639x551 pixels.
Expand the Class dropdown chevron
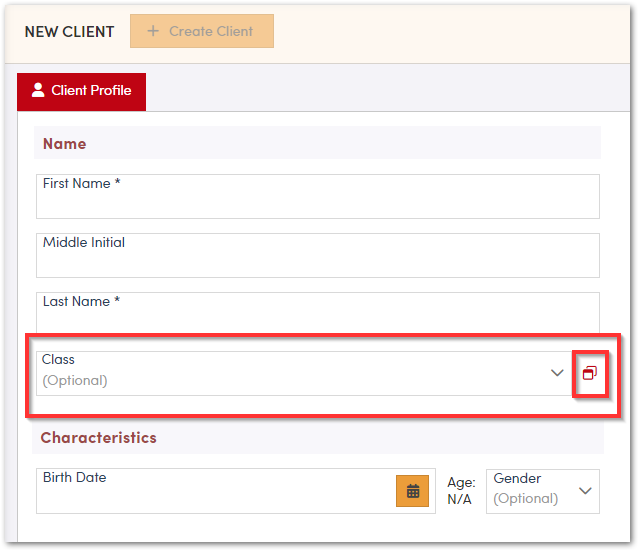click(557, 373)
